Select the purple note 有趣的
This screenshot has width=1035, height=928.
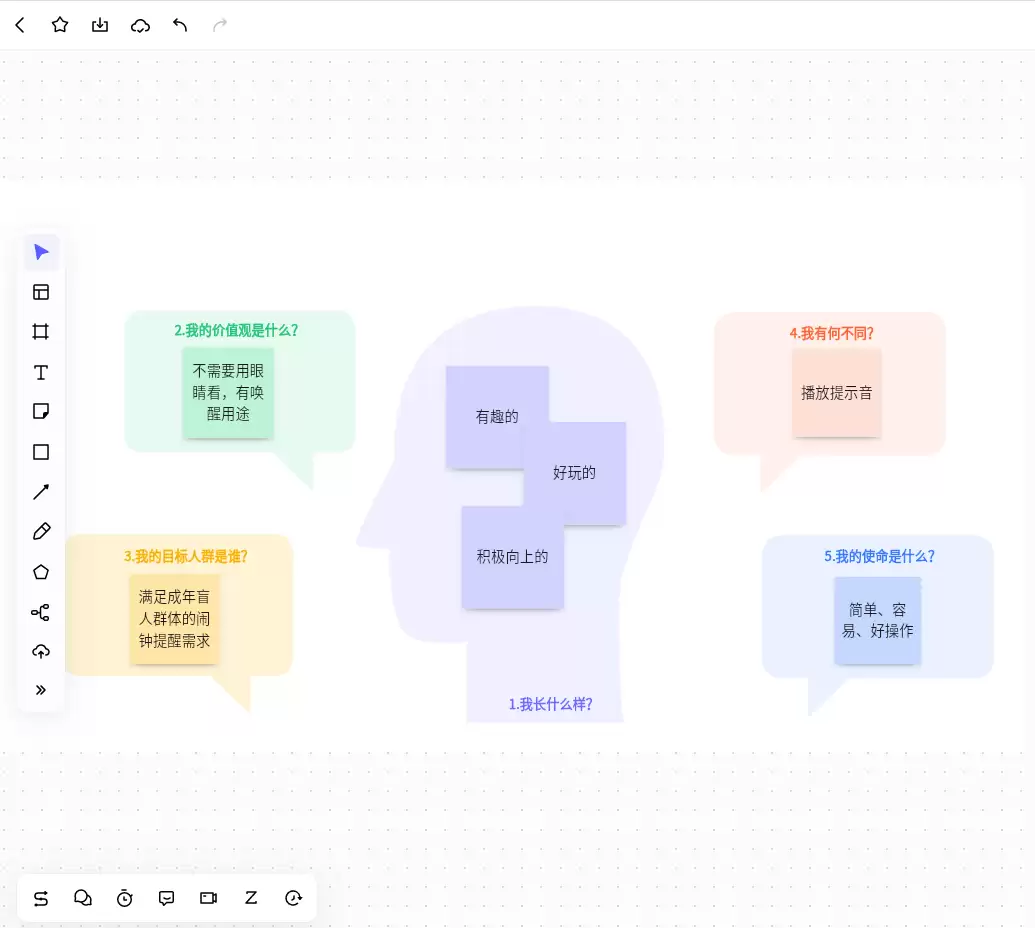497,417
